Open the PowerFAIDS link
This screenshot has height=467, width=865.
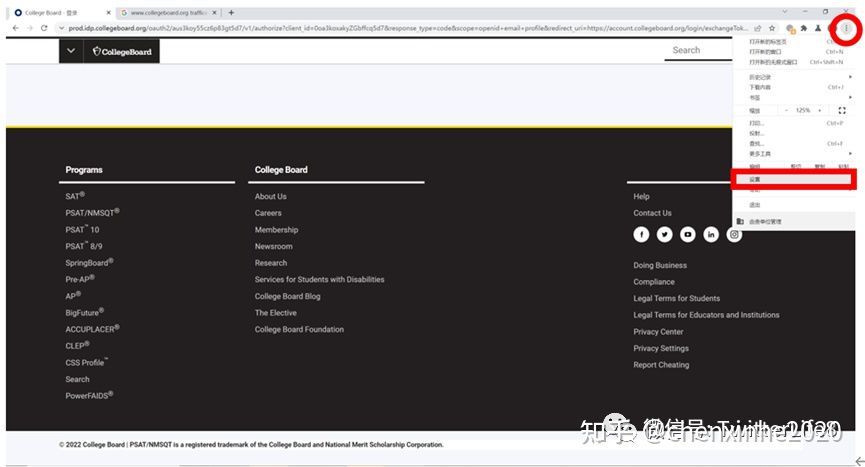point(89,395)
